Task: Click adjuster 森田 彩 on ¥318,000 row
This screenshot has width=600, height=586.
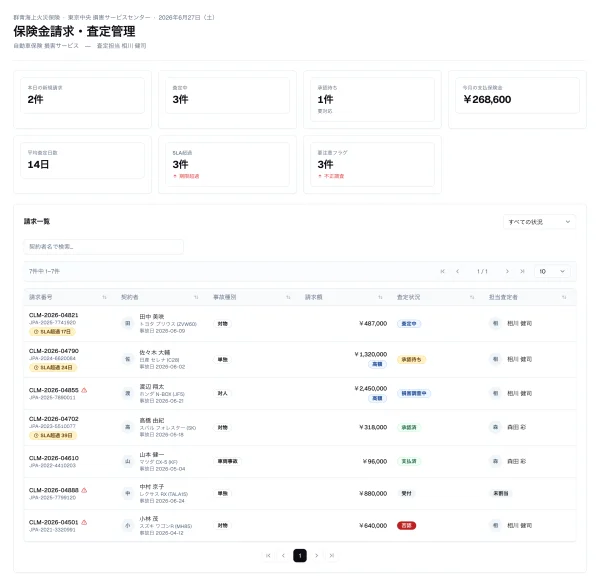Action: [516, 427]
